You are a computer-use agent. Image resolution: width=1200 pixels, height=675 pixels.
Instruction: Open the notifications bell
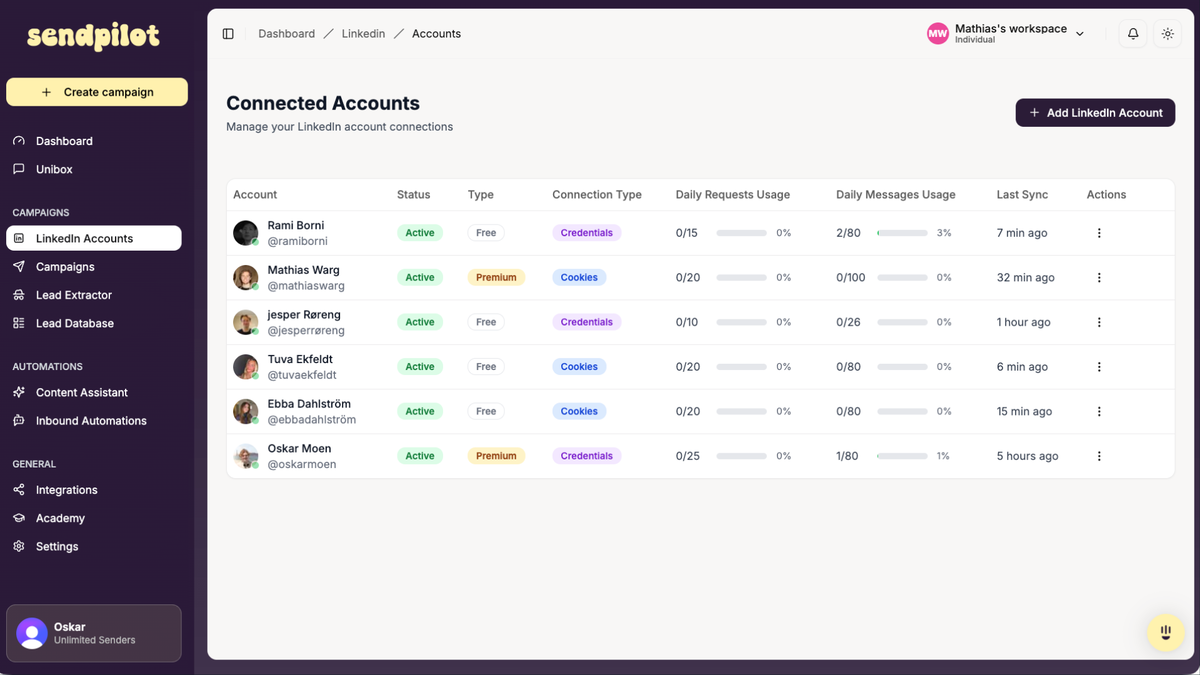[1132, 33]
